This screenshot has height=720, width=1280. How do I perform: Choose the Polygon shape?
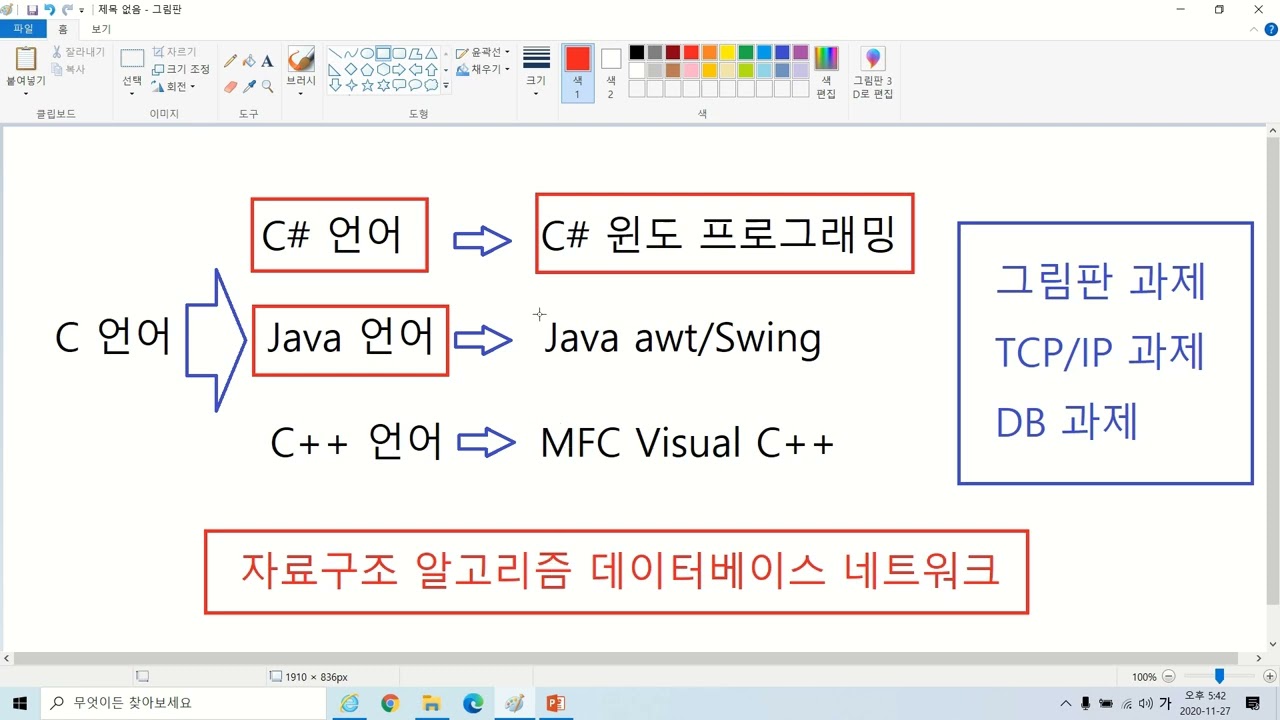[415, 54]
